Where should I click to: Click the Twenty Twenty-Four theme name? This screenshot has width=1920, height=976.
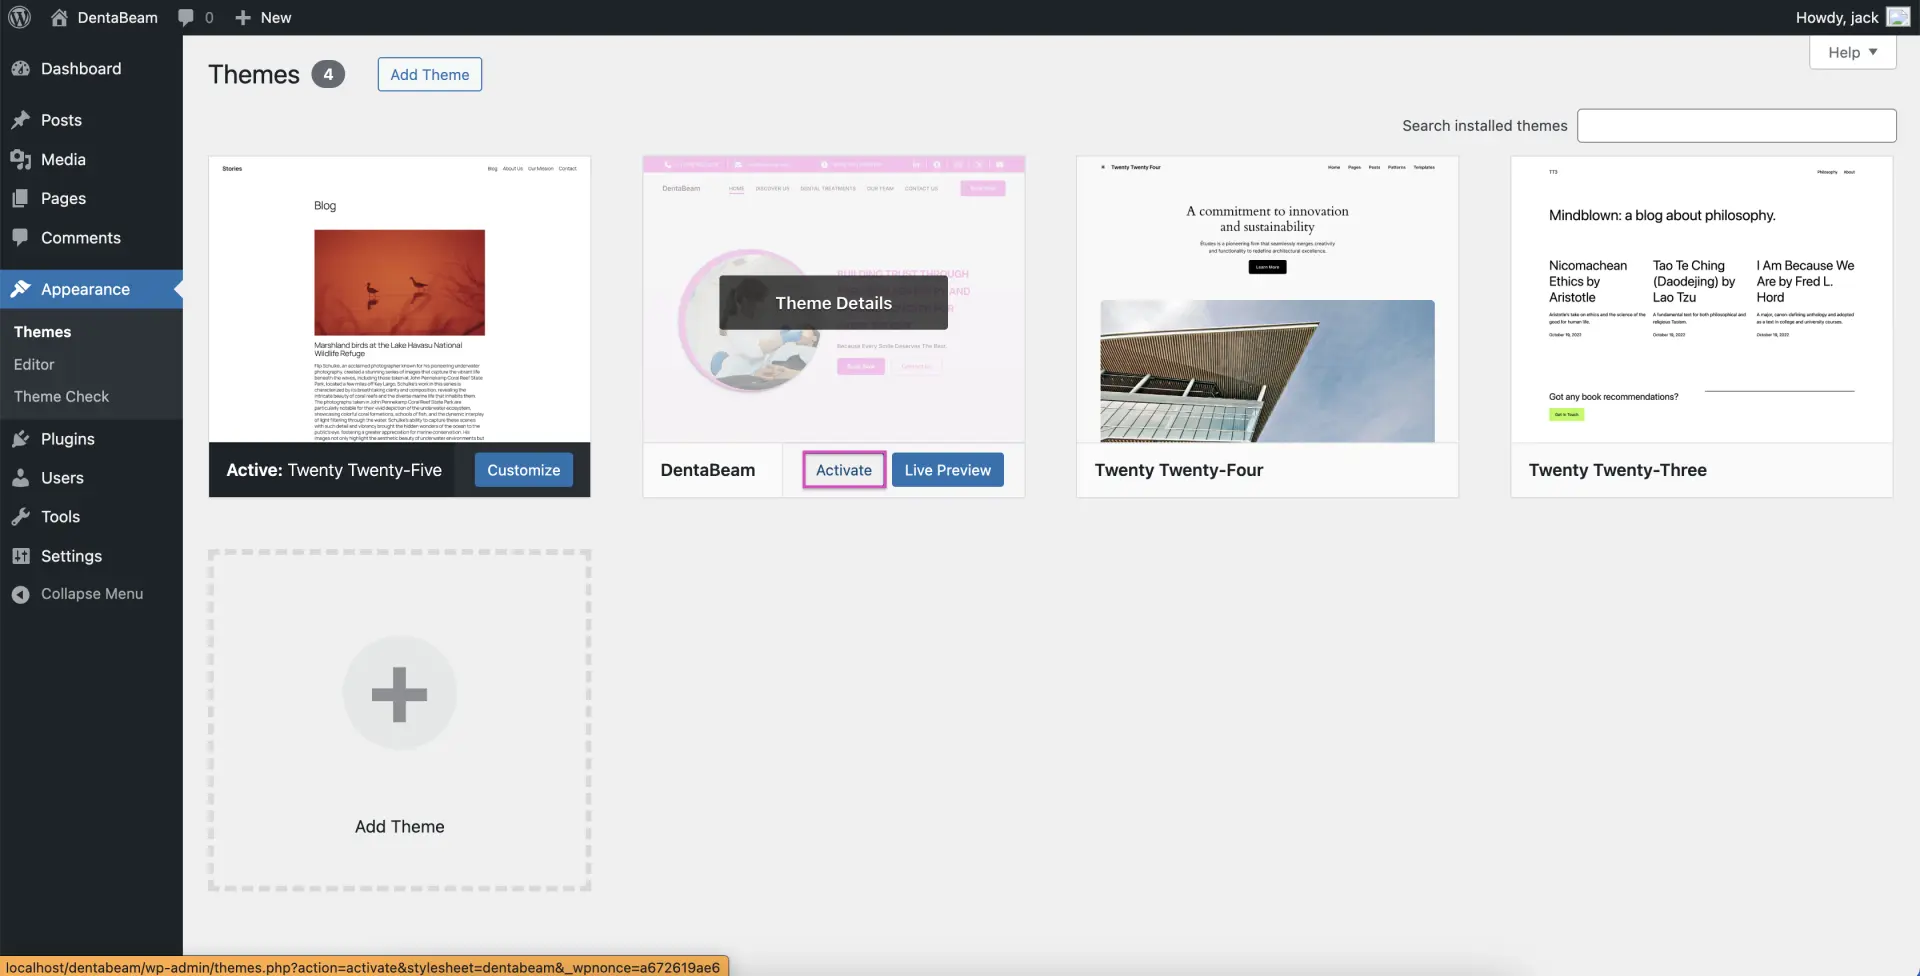[x=1179, y=470]
